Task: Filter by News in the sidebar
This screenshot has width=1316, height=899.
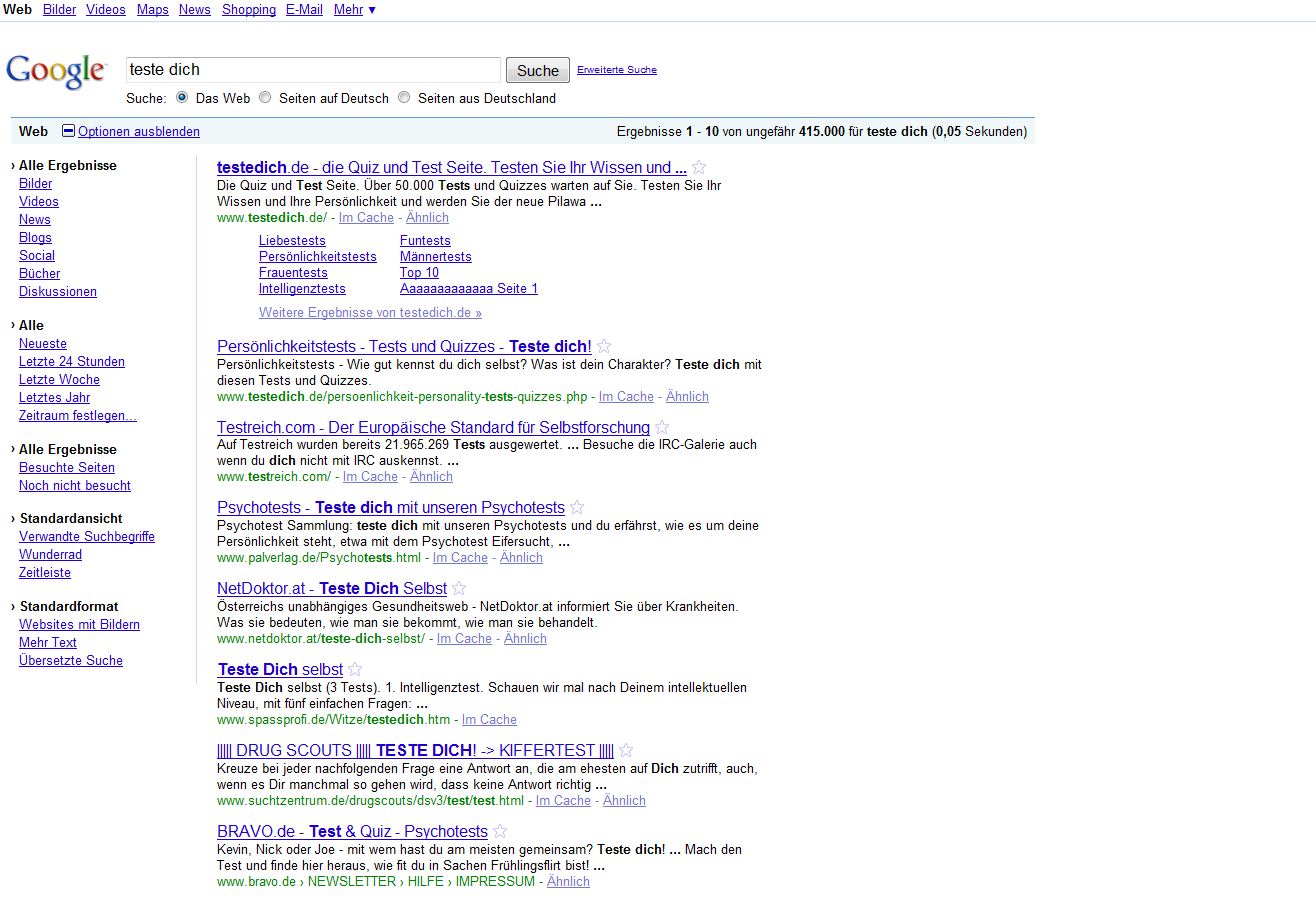Action: [35, 219]
